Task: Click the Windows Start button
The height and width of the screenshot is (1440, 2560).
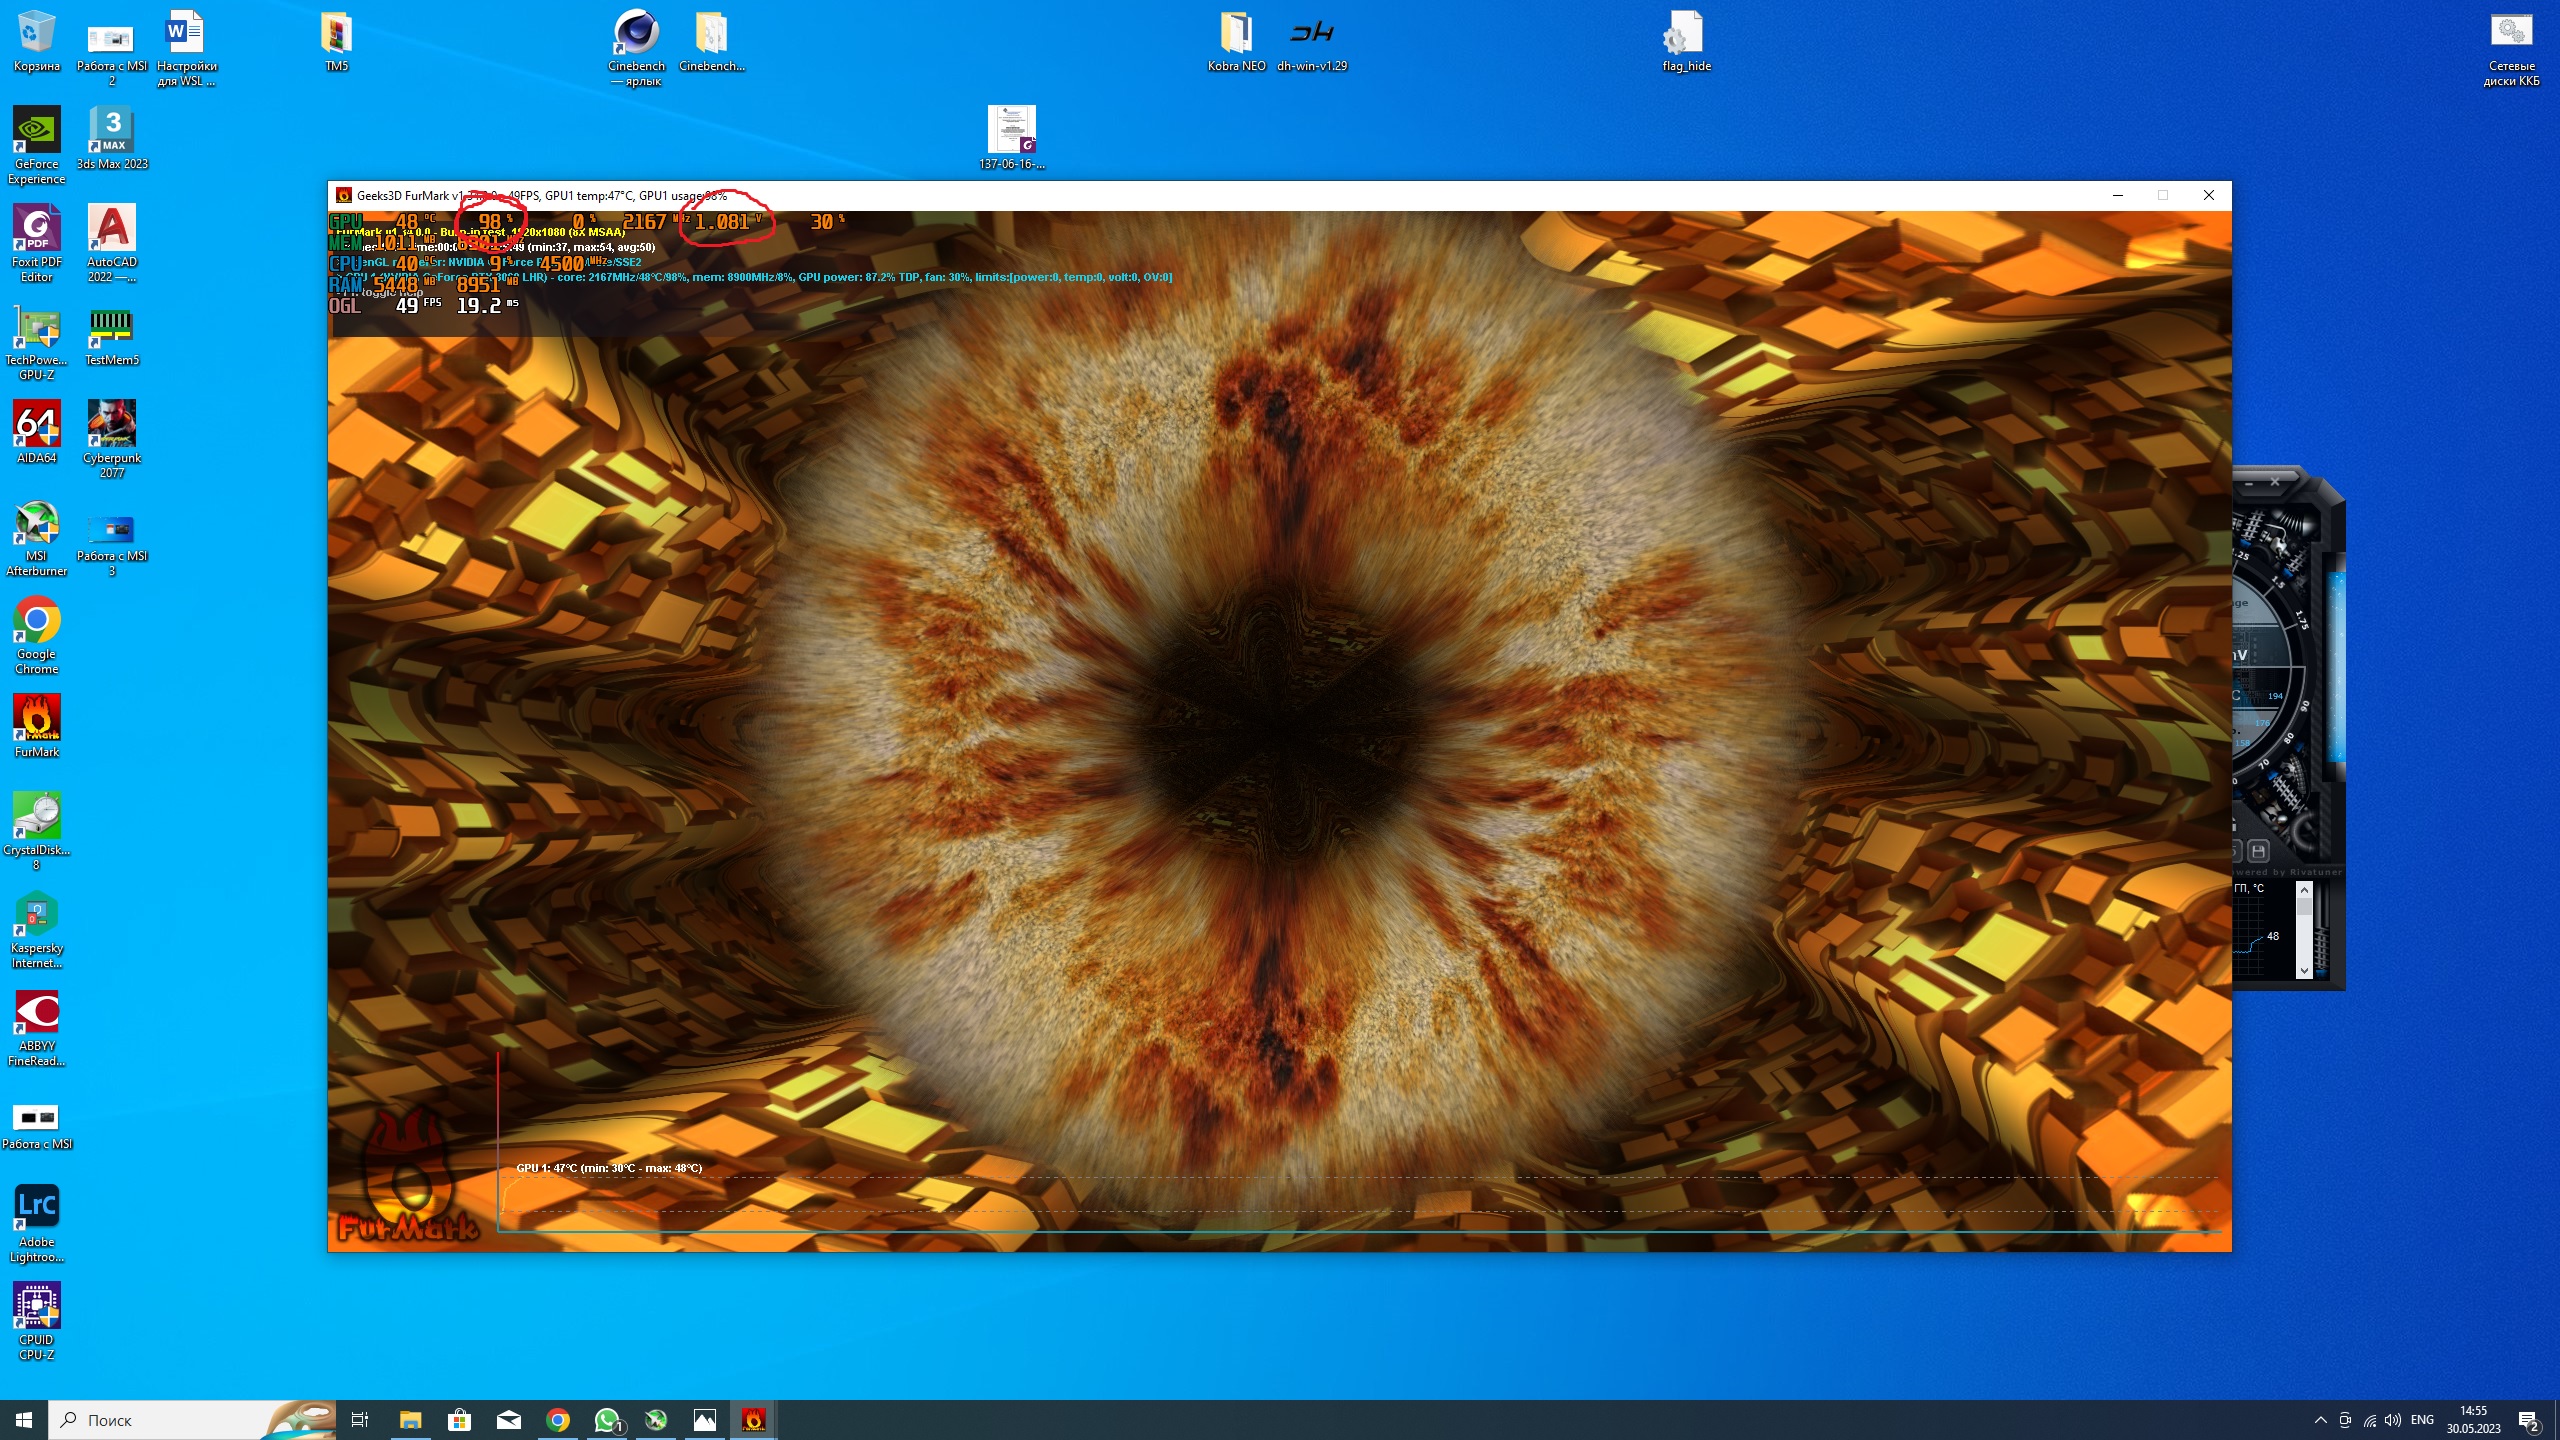Action: pyautogui.click(x=24, y=1420)
